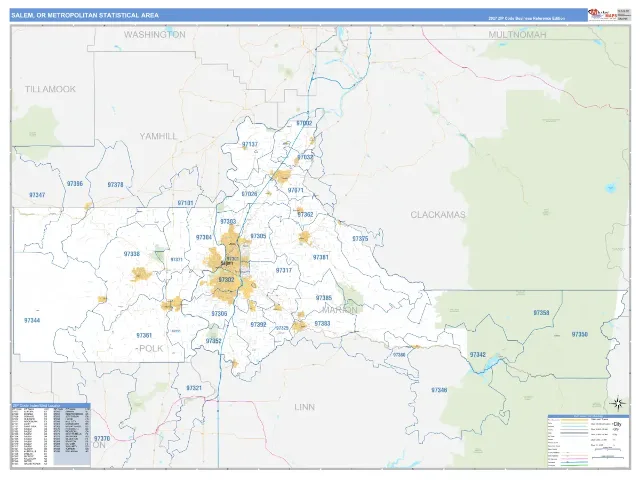Screen dimensions: 640x480
Task: Open the ZIP code index table
Action: [x=51, y=434]
